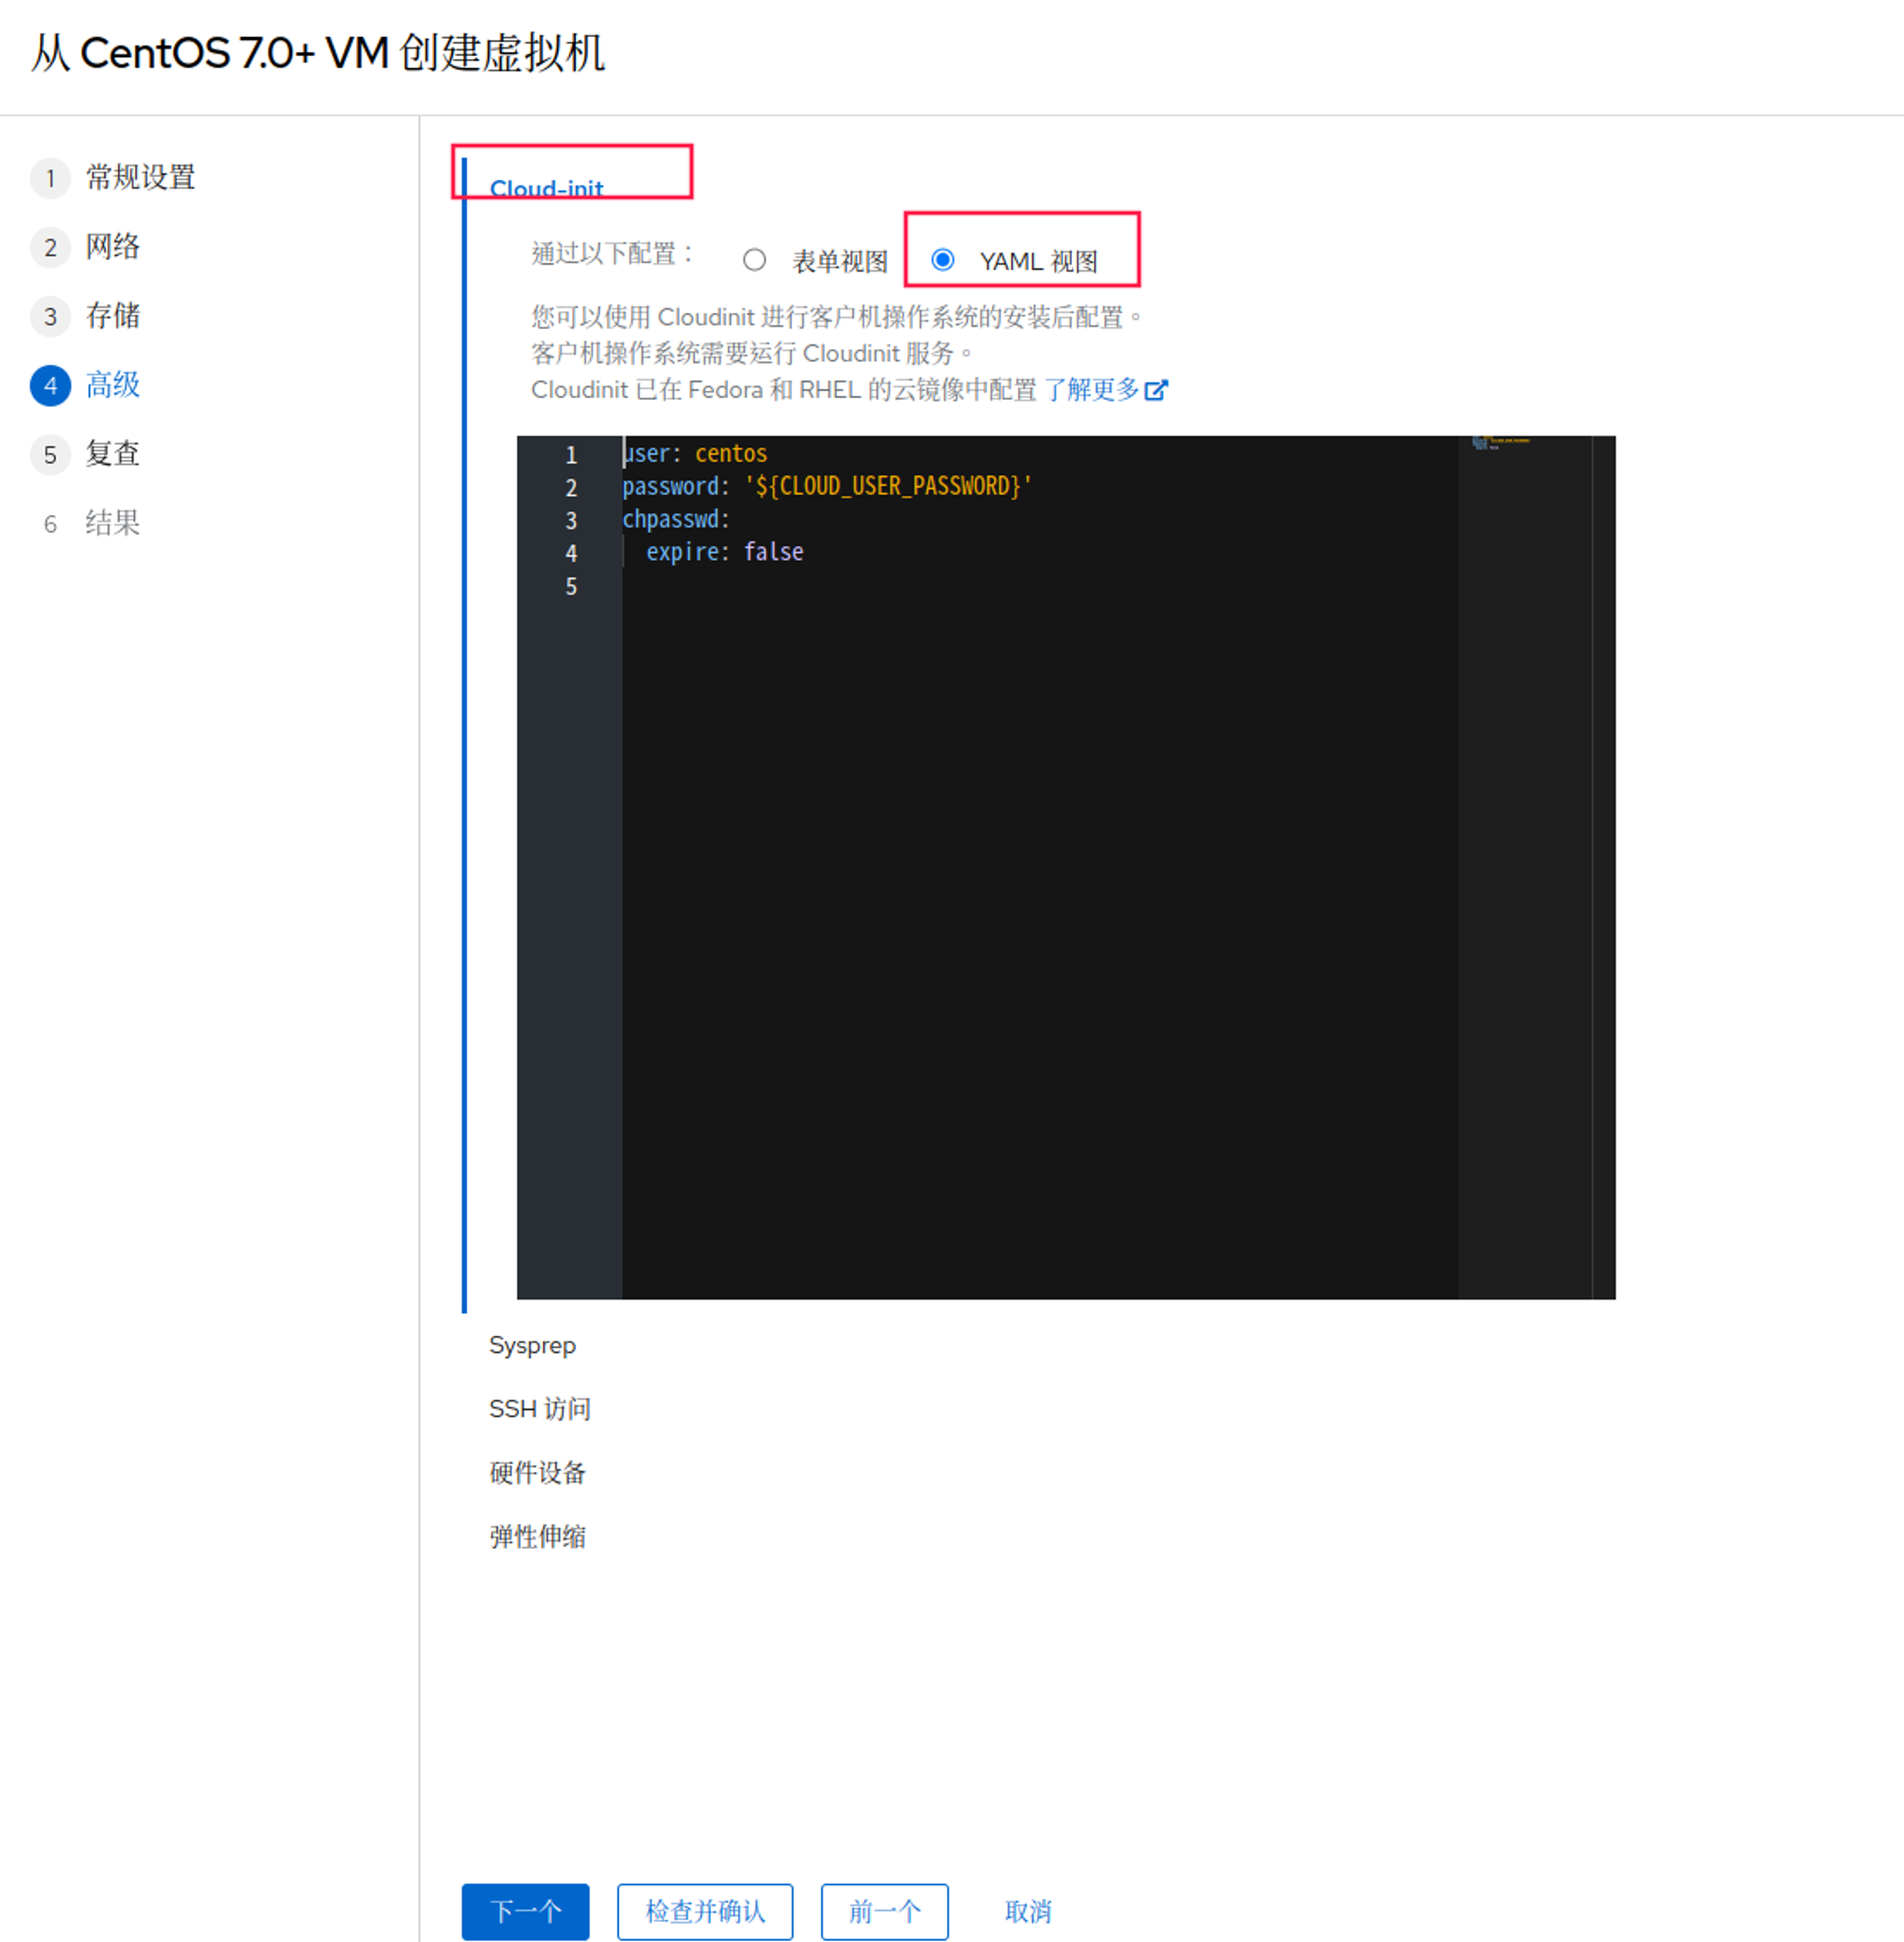The image size is (1904, 1942).
Task: Expand the SSH 访问 section
Action: 540,1409
